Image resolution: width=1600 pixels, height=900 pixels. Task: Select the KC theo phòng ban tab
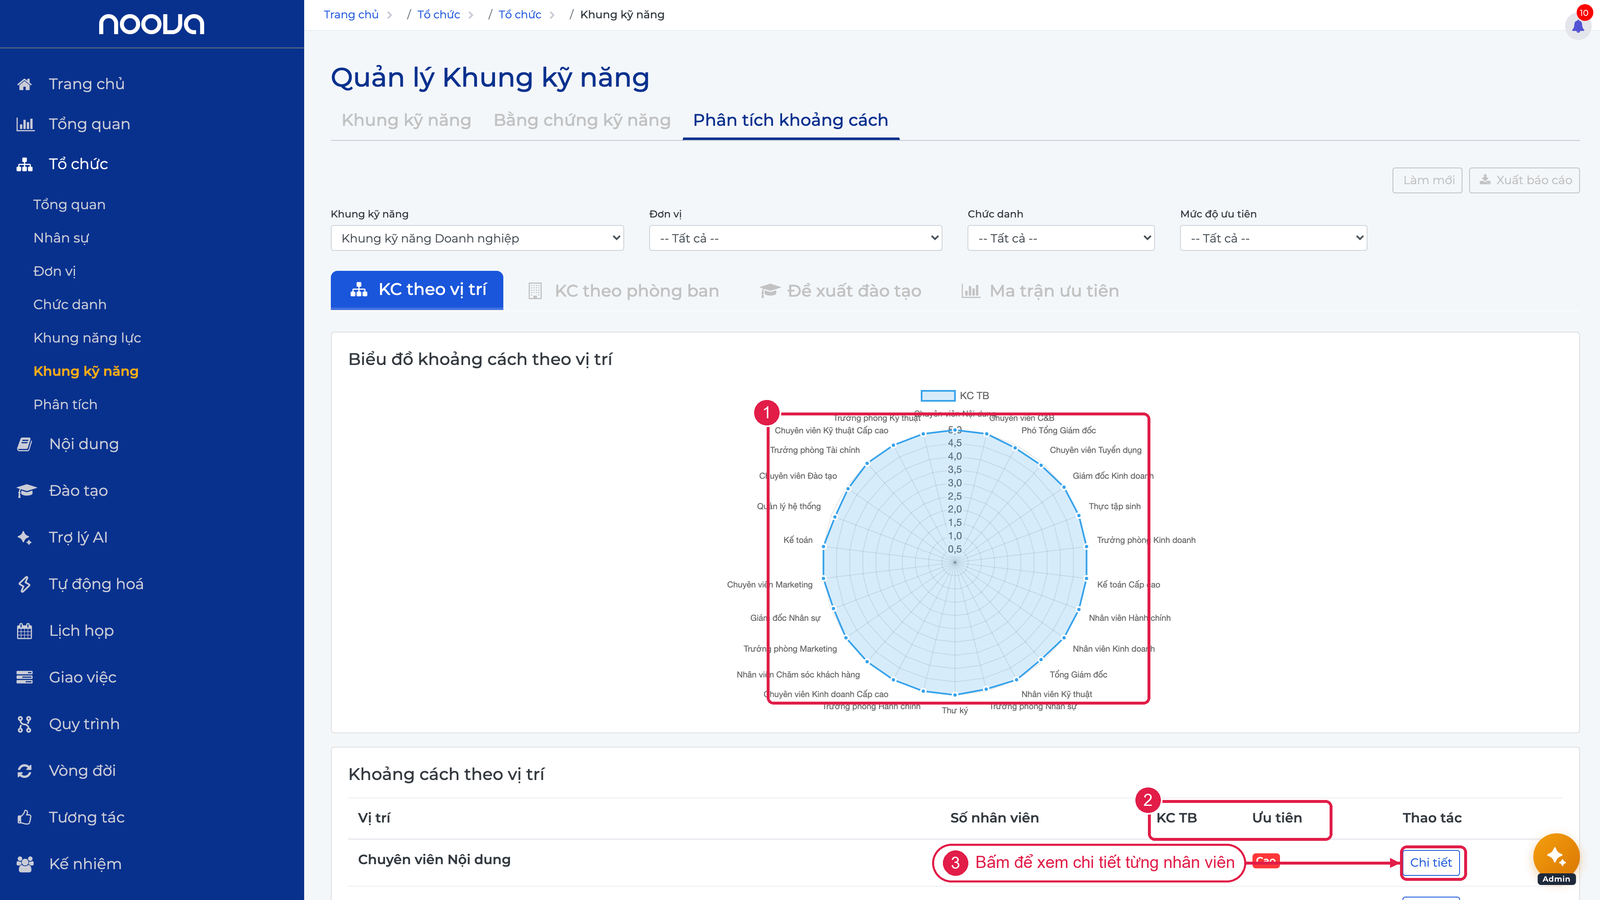623,291
